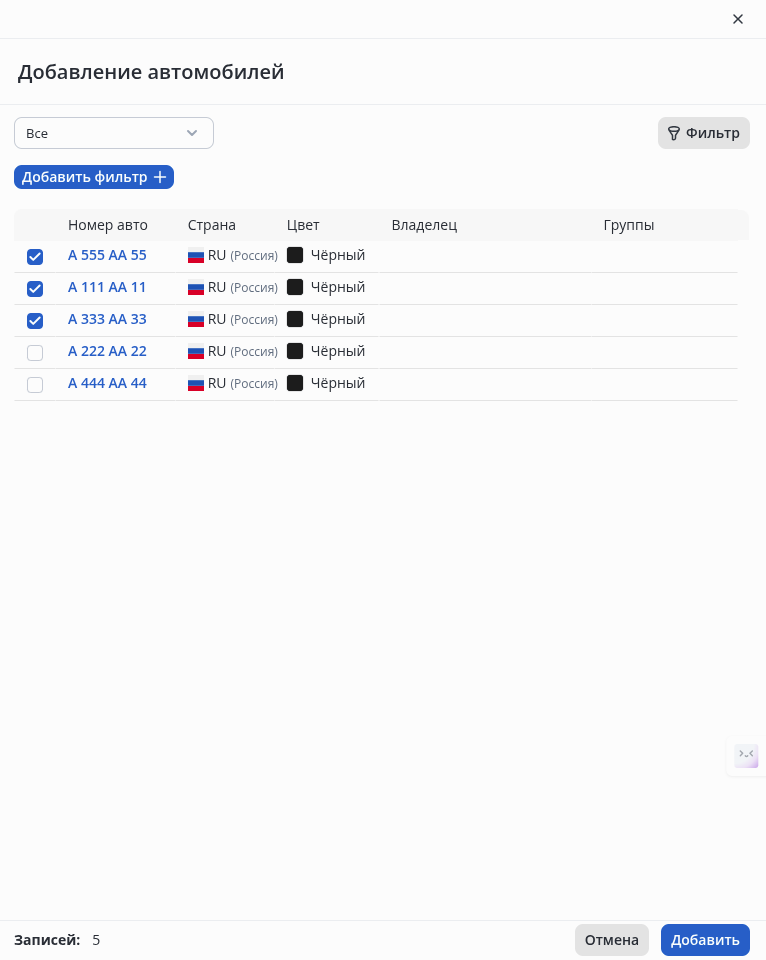Open the floating assistant widget icon

(746, 756)
